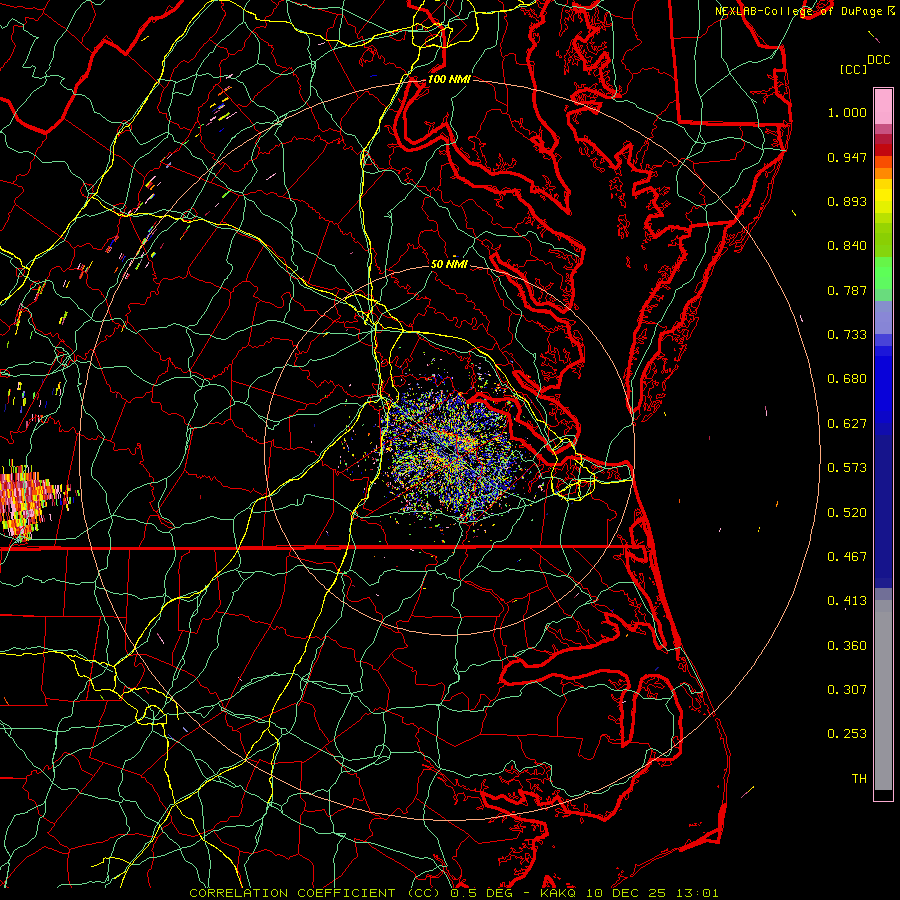Select the red swatch on the color bar
Screen dimensions: 900x900
click(883, 149)
